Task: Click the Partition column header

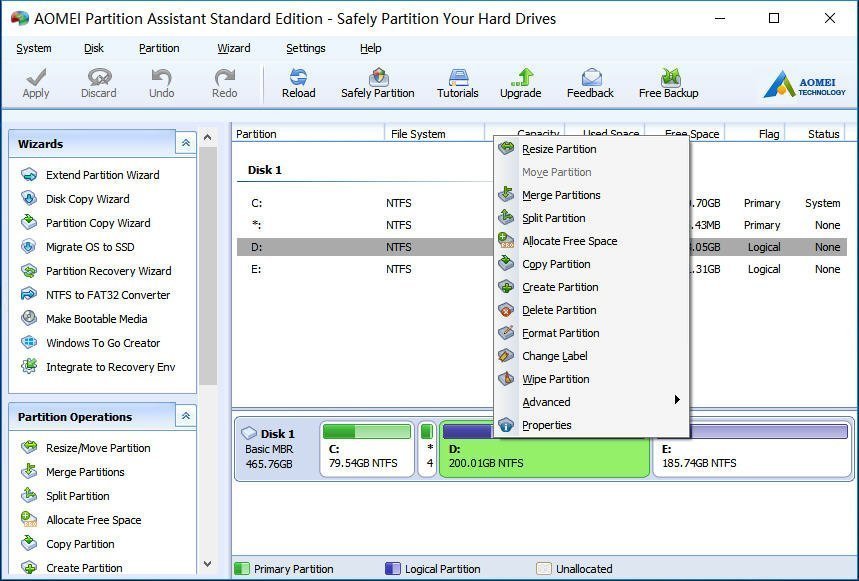Action: coord(308,134)
